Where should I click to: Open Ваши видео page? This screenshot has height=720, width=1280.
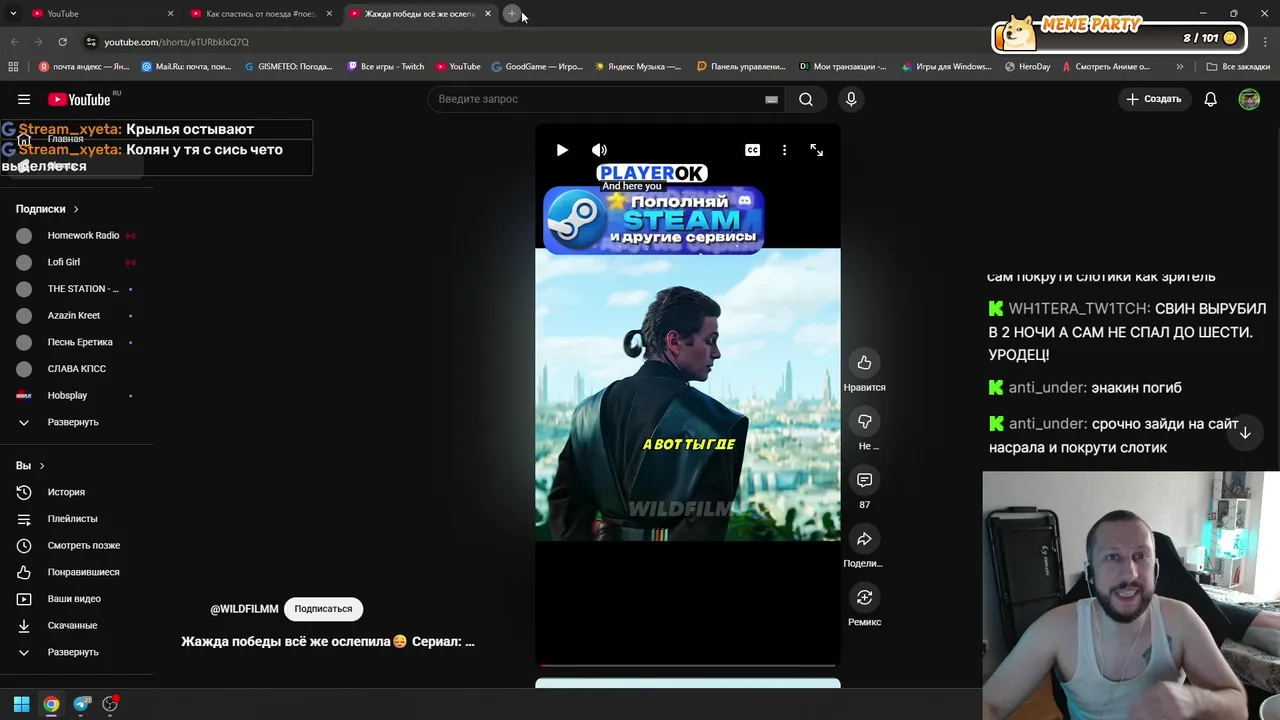[76, 599]
